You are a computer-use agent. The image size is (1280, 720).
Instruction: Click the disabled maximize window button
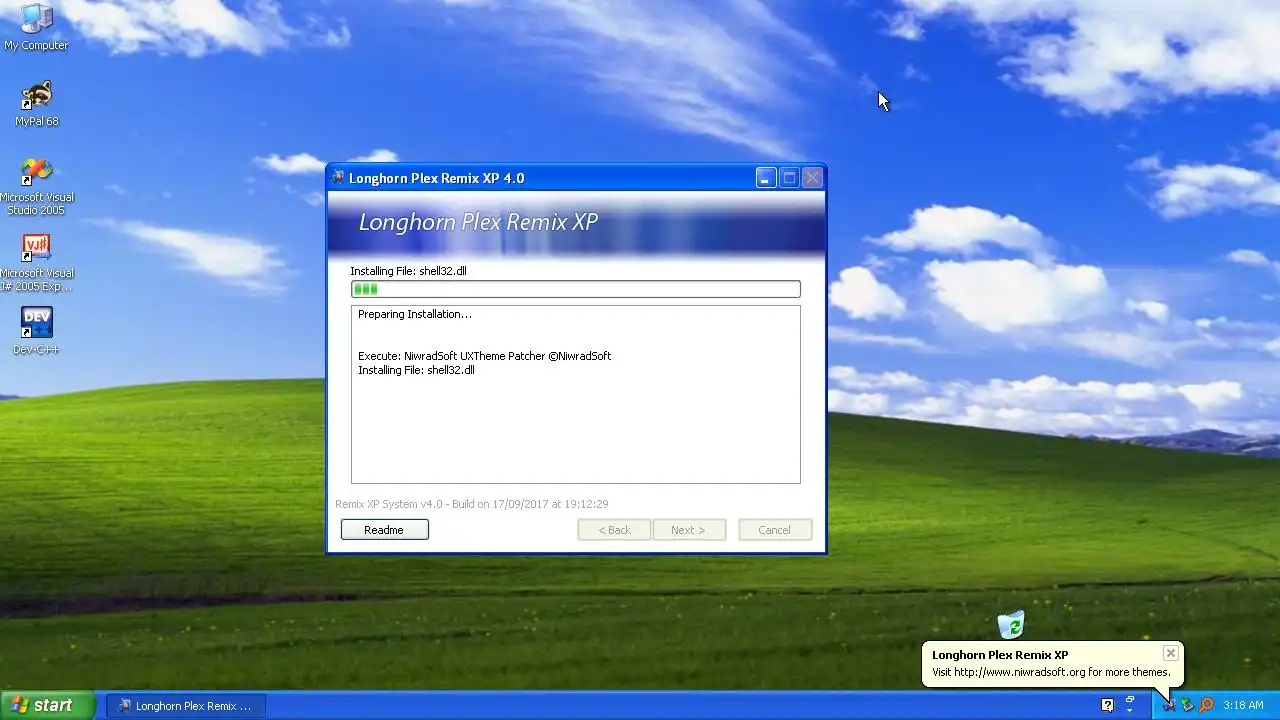pyautogui.click(x=789, y=178)
